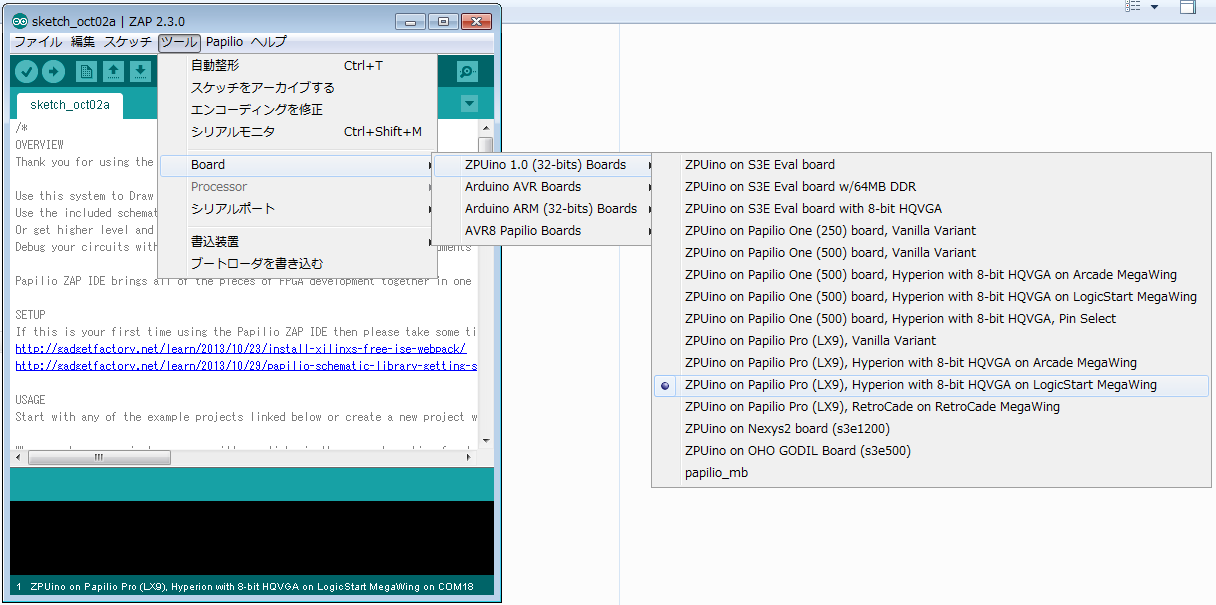This screenshot has height=605, width=1216.
Task: Select Papilio One (500) Hyperion on Arcade MegaWing
Action: pos(931,275)
